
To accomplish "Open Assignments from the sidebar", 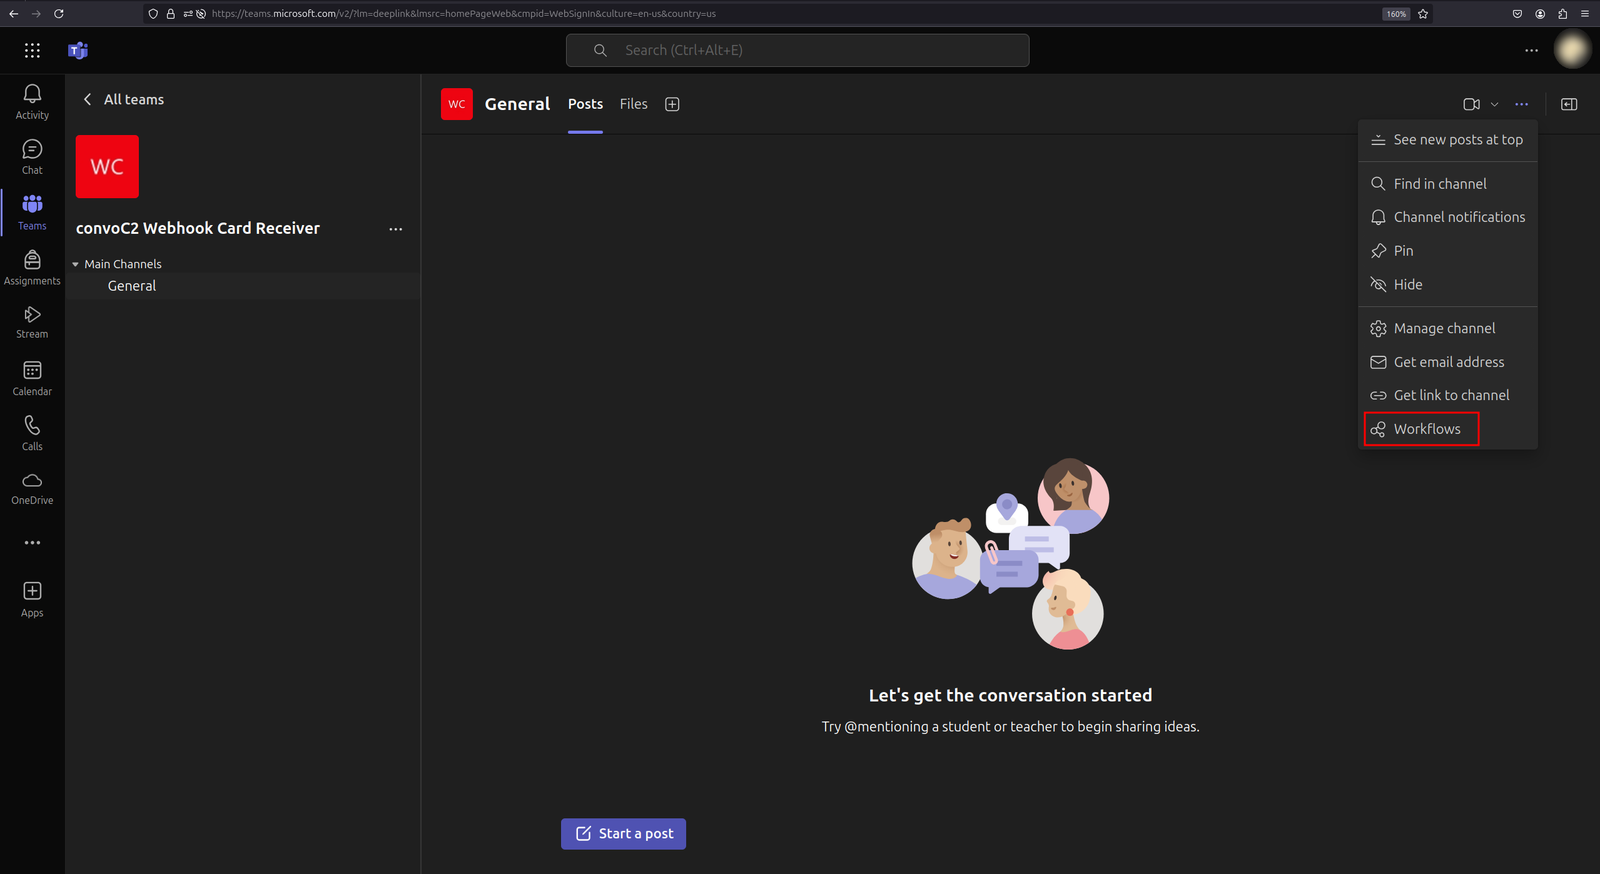I will point(32,268).
